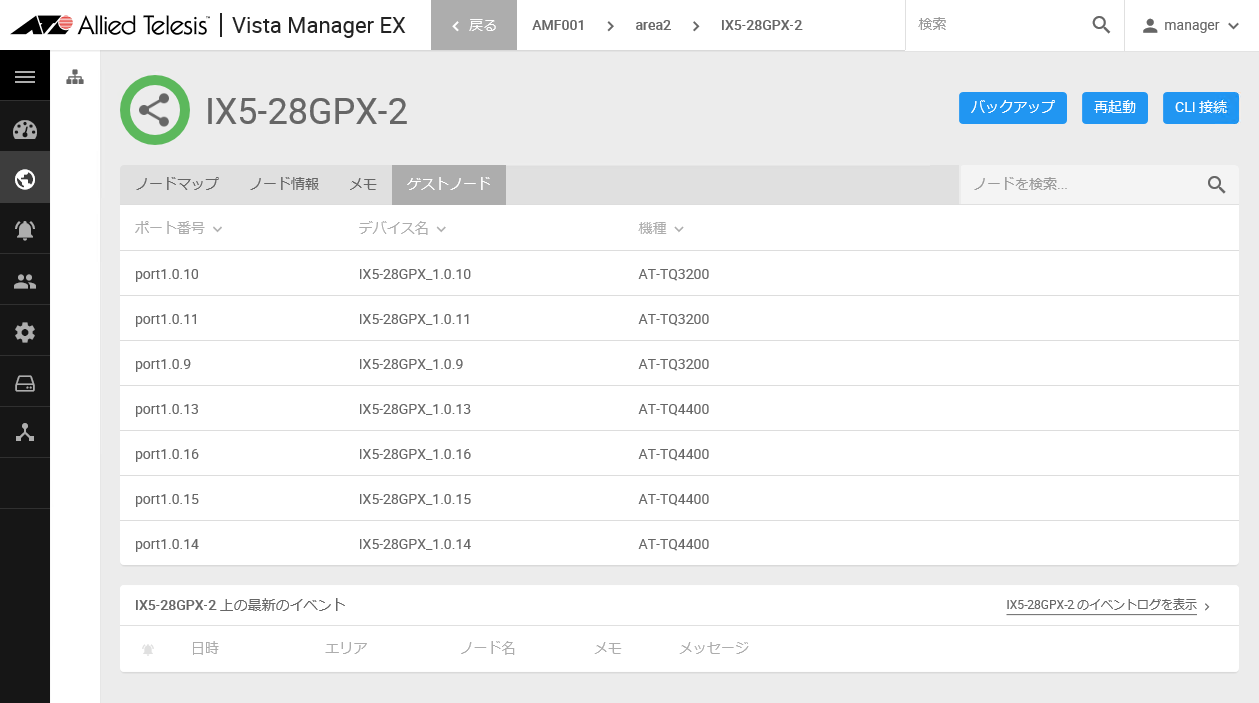Click device name IX5-28GPX_1.0.16

[415, 454]
